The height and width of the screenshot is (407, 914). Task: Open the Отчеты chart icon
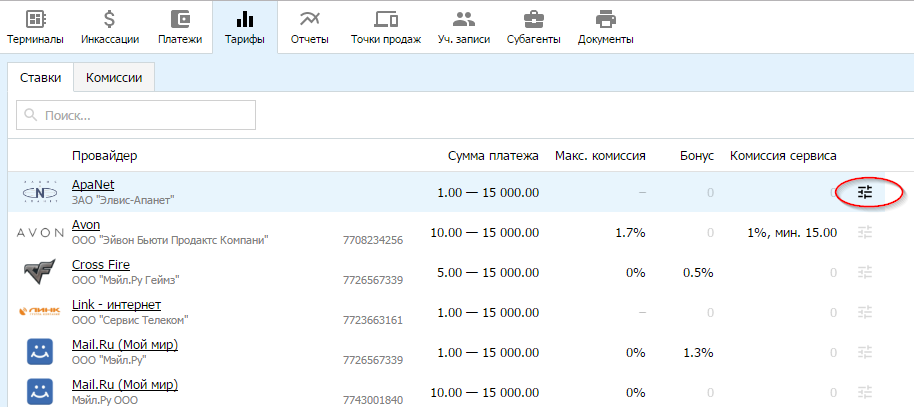click(310, 19)
